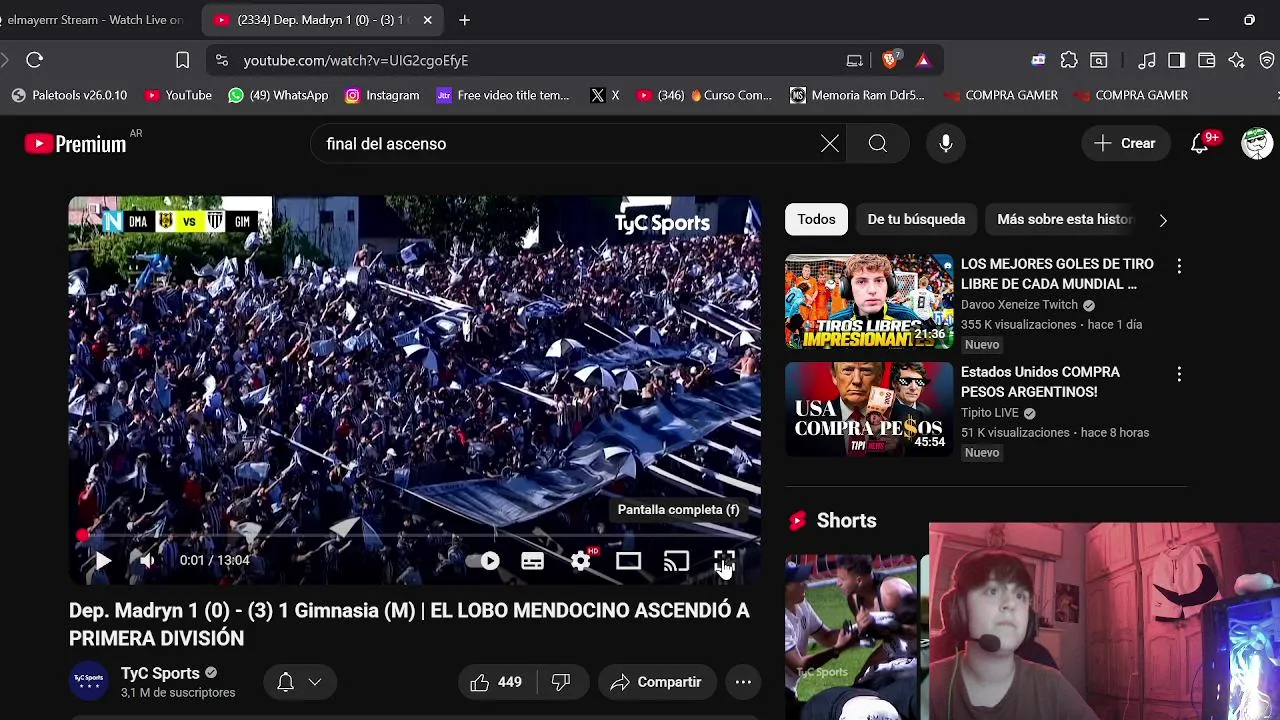Open the Memoria Ram Ddr5 bookmark
Viewport: 1280px width, 720px height.
[x=858, y=95]
